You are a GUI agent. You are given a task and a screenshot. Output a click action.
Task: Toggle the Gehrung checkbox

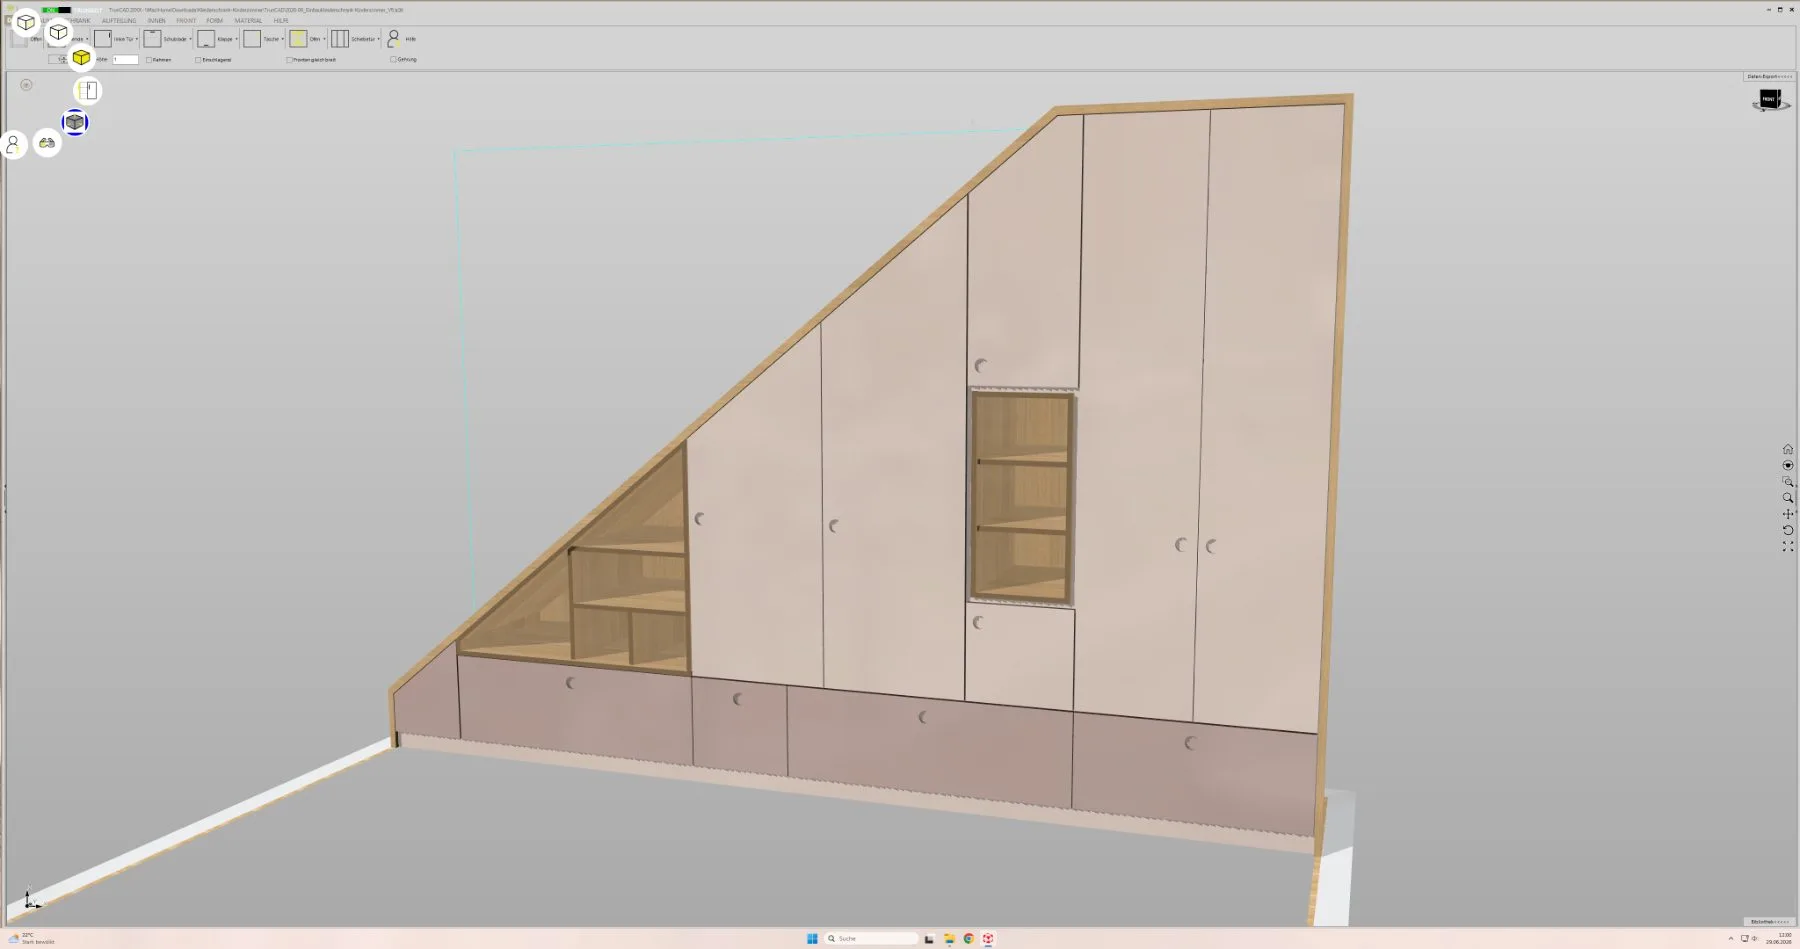[x=393, y=59]
